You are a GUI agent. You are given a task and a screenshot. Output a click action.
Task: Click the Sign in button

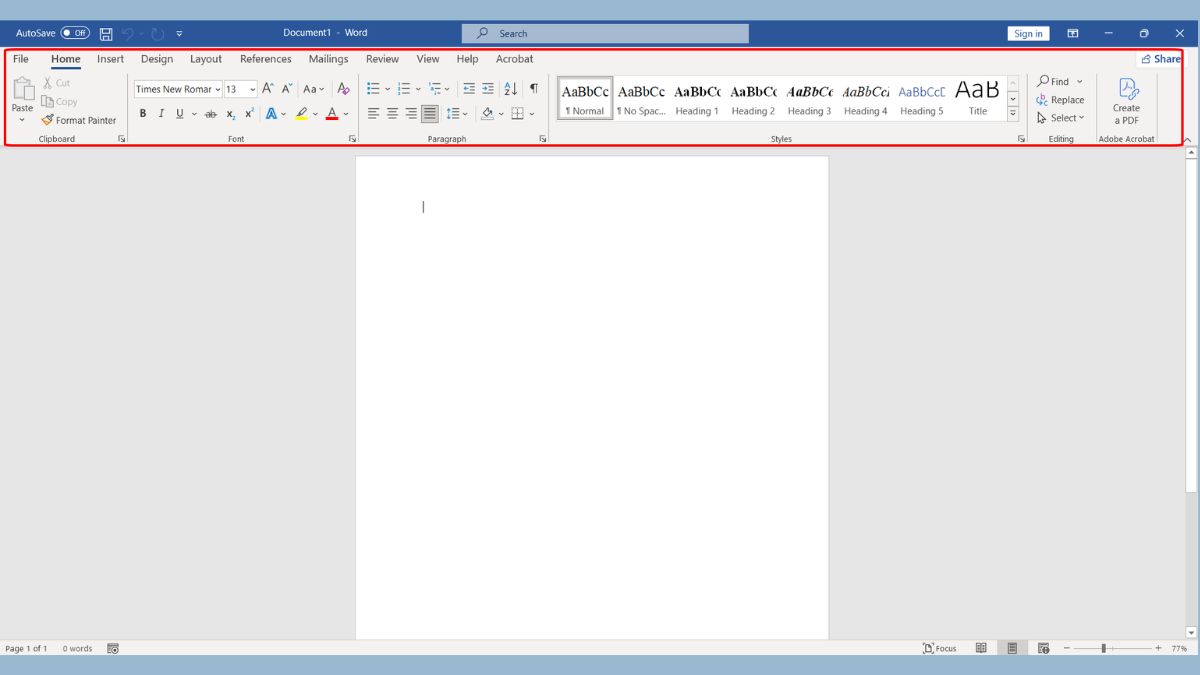(x=1028, y=33)
